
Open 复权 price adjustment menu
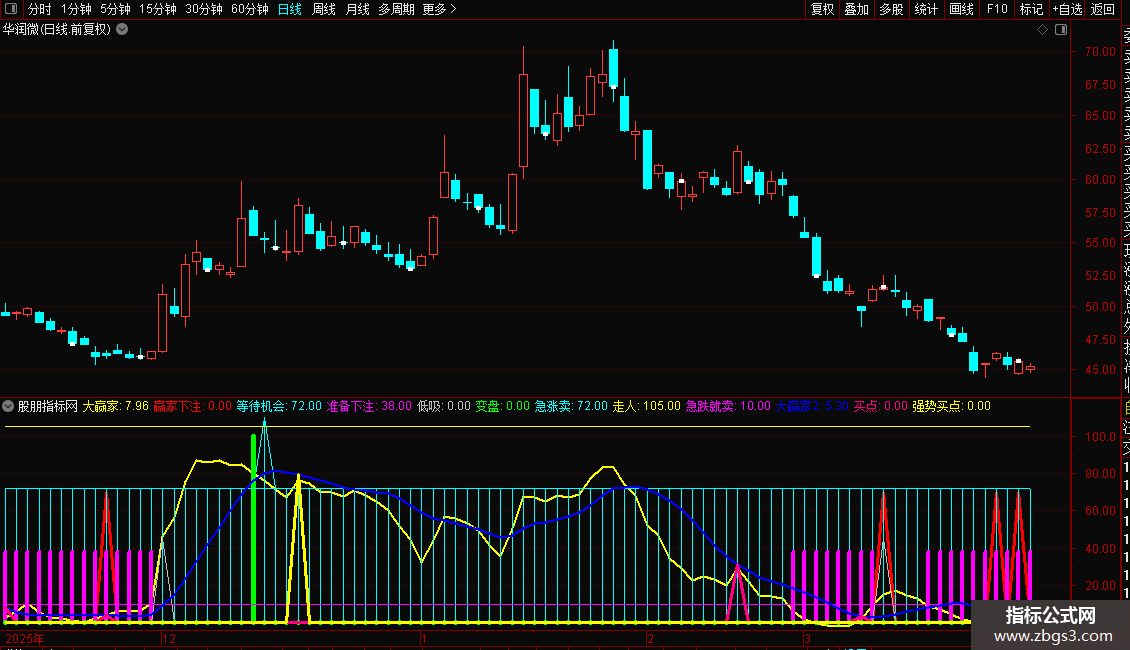(822, 9)
